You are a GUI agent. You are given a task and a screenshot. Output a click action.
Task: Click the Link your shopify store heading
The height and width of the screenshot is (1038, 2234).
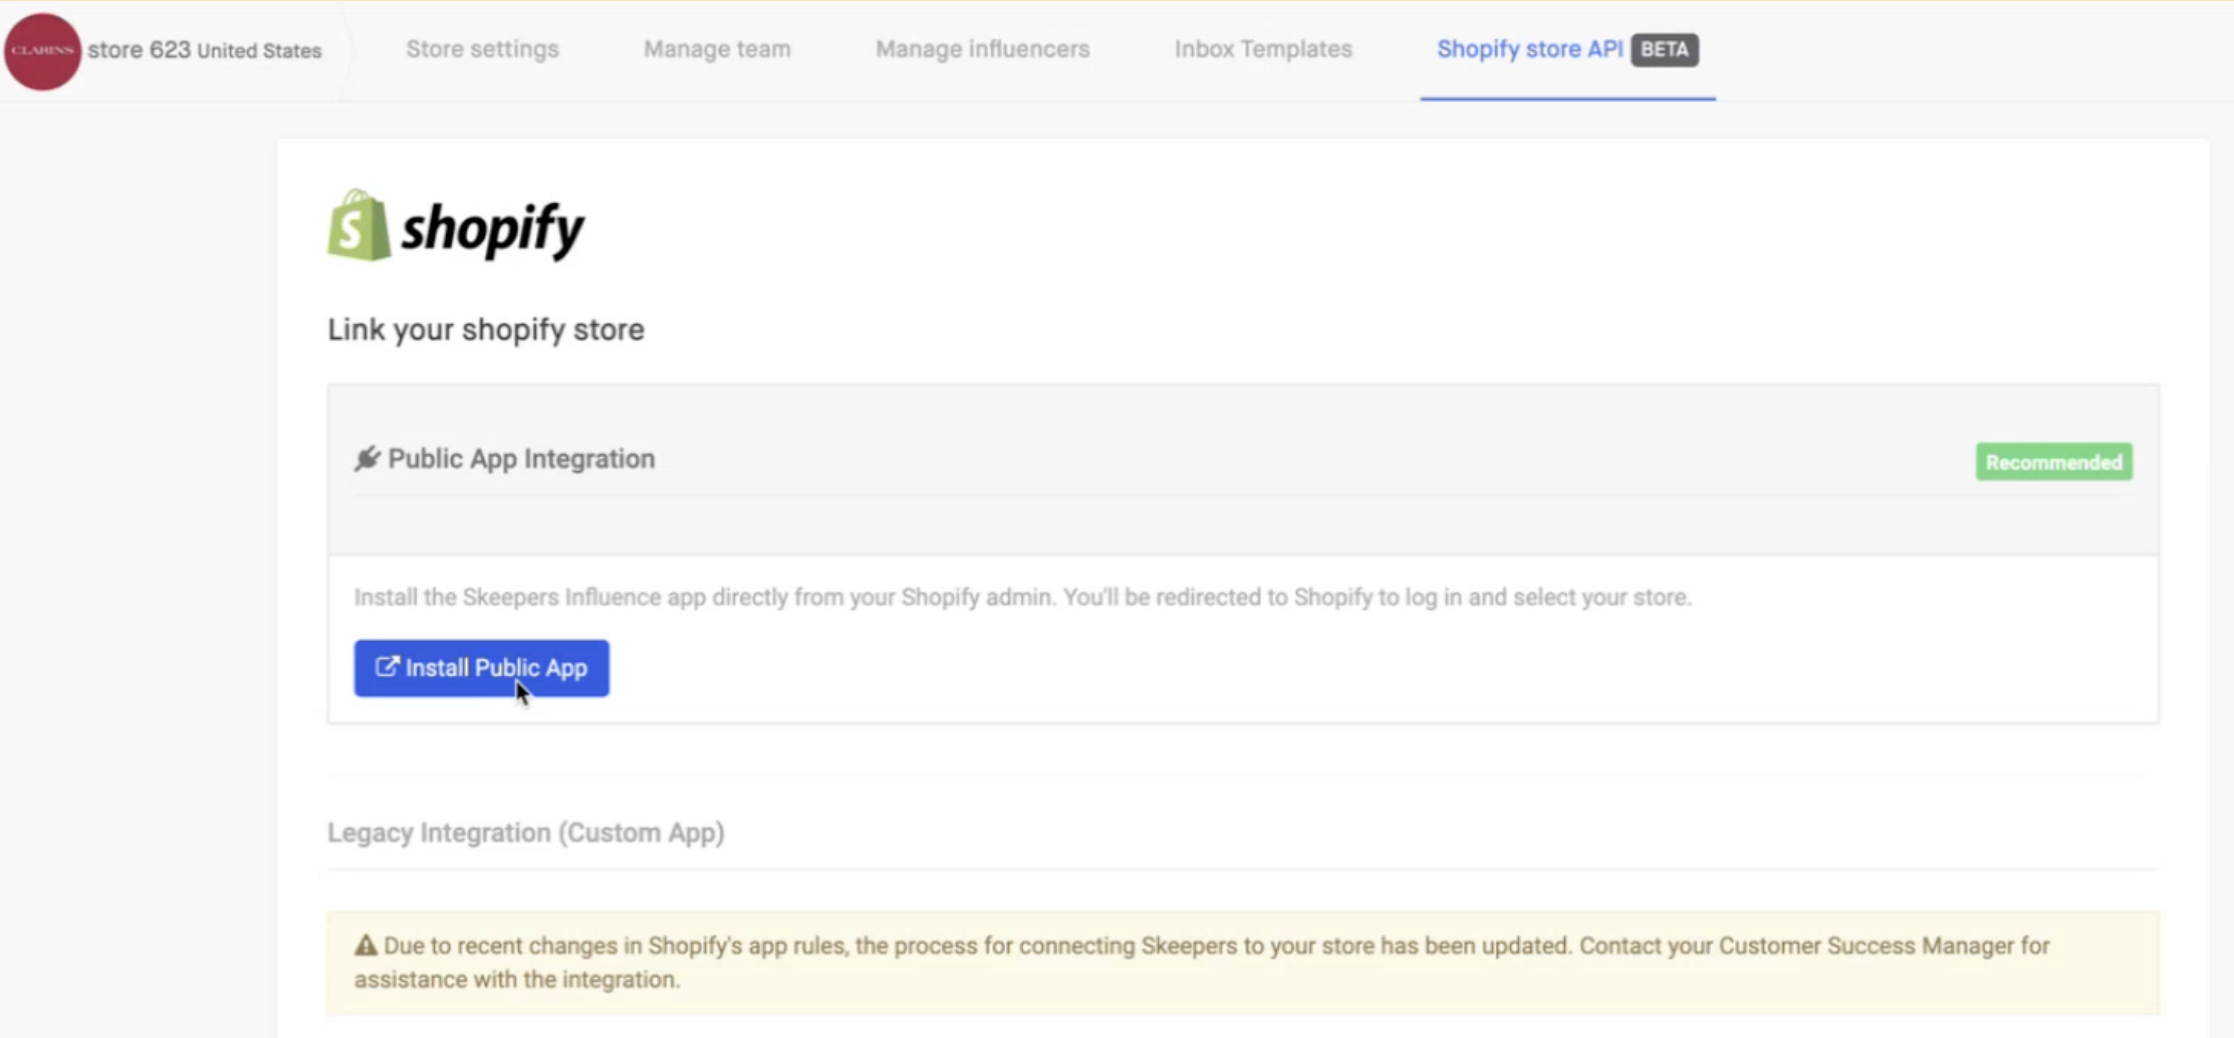click(486, 330)
